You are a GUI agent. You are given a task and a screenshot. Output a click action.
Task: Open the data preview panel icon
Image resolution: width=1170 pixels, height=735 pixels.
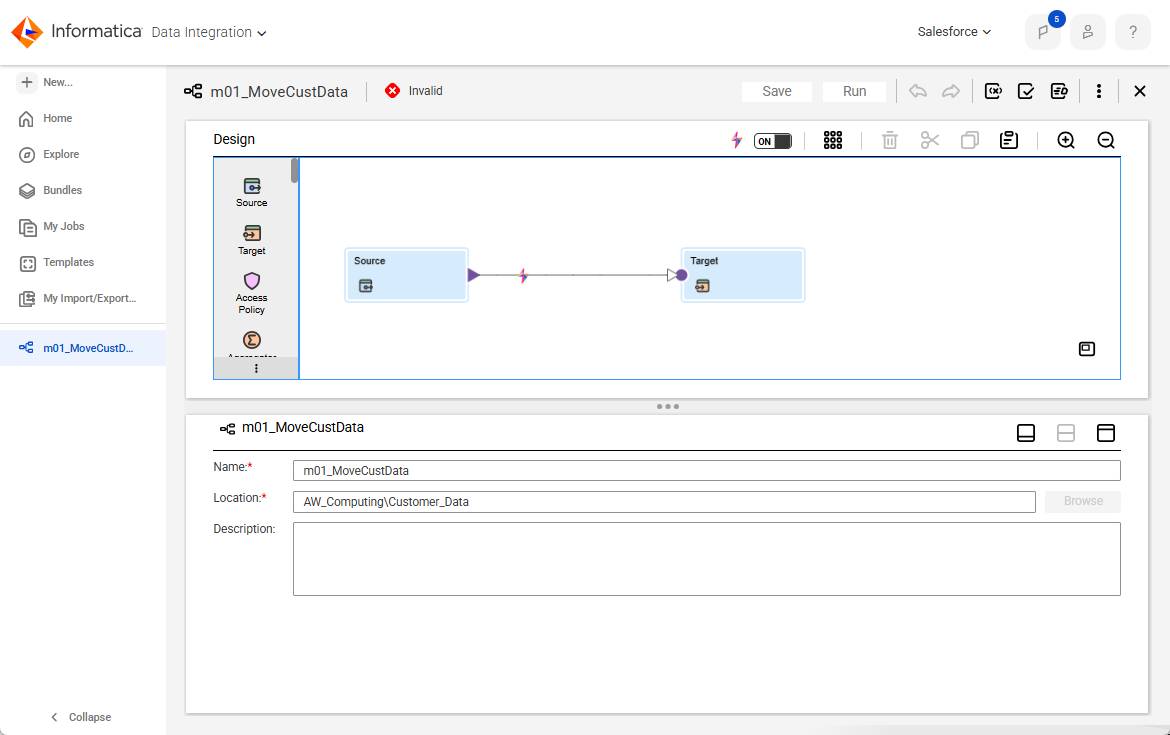(x=1059, y=91)
